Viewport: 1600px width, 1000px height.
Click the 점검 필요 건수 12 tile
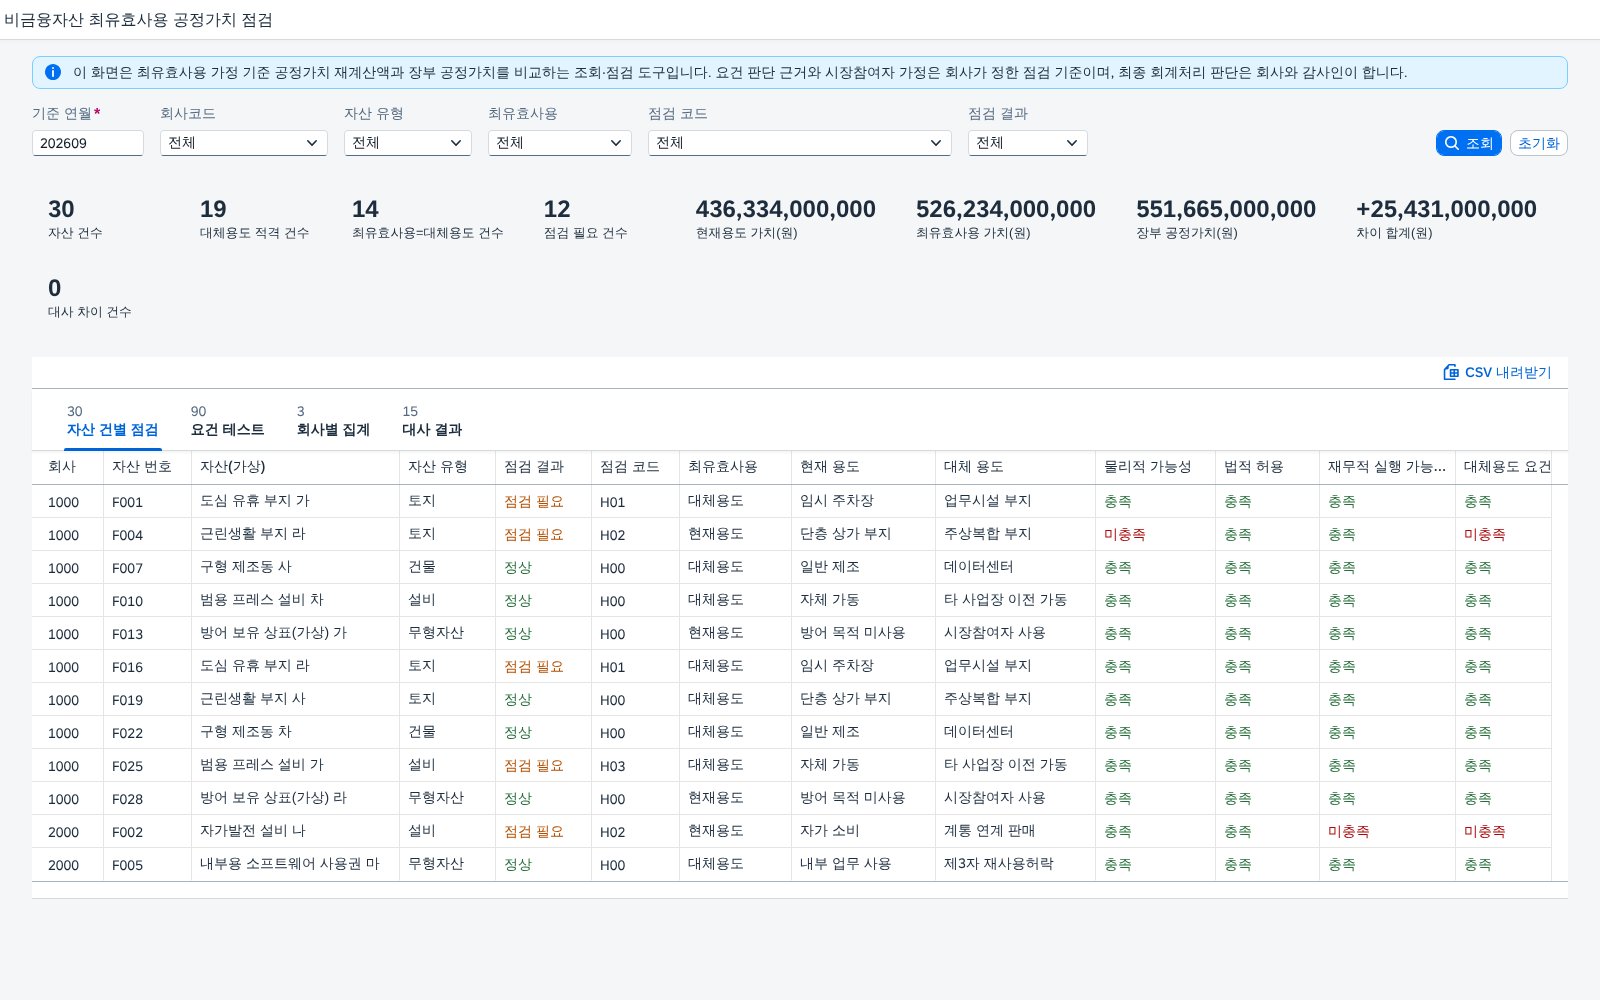586,219
